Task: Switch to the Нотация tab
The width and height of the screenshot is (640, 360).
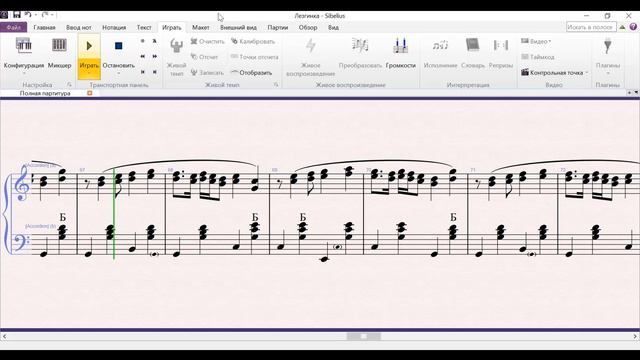Action: pyautogui.click(x=114, y=27)
